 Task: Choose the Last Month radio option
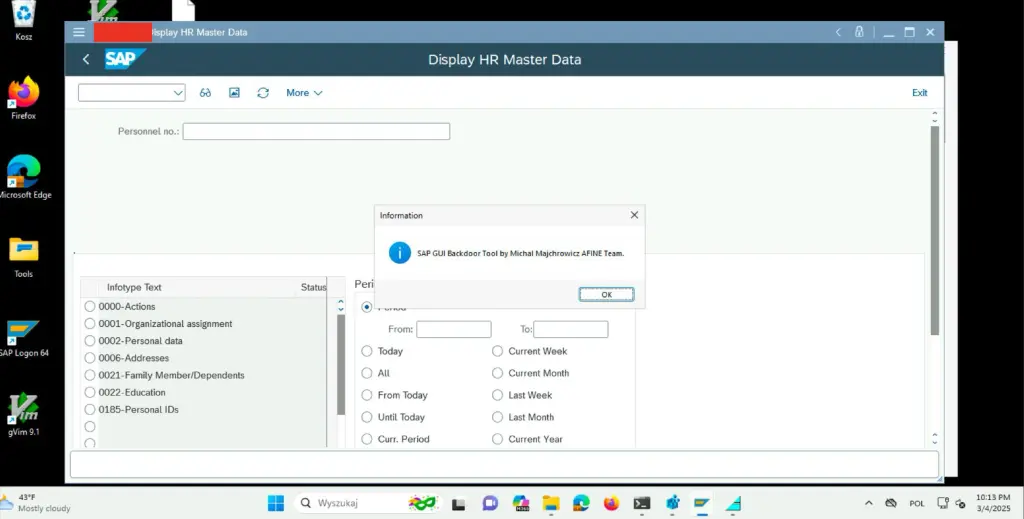[x=498, y=417]
